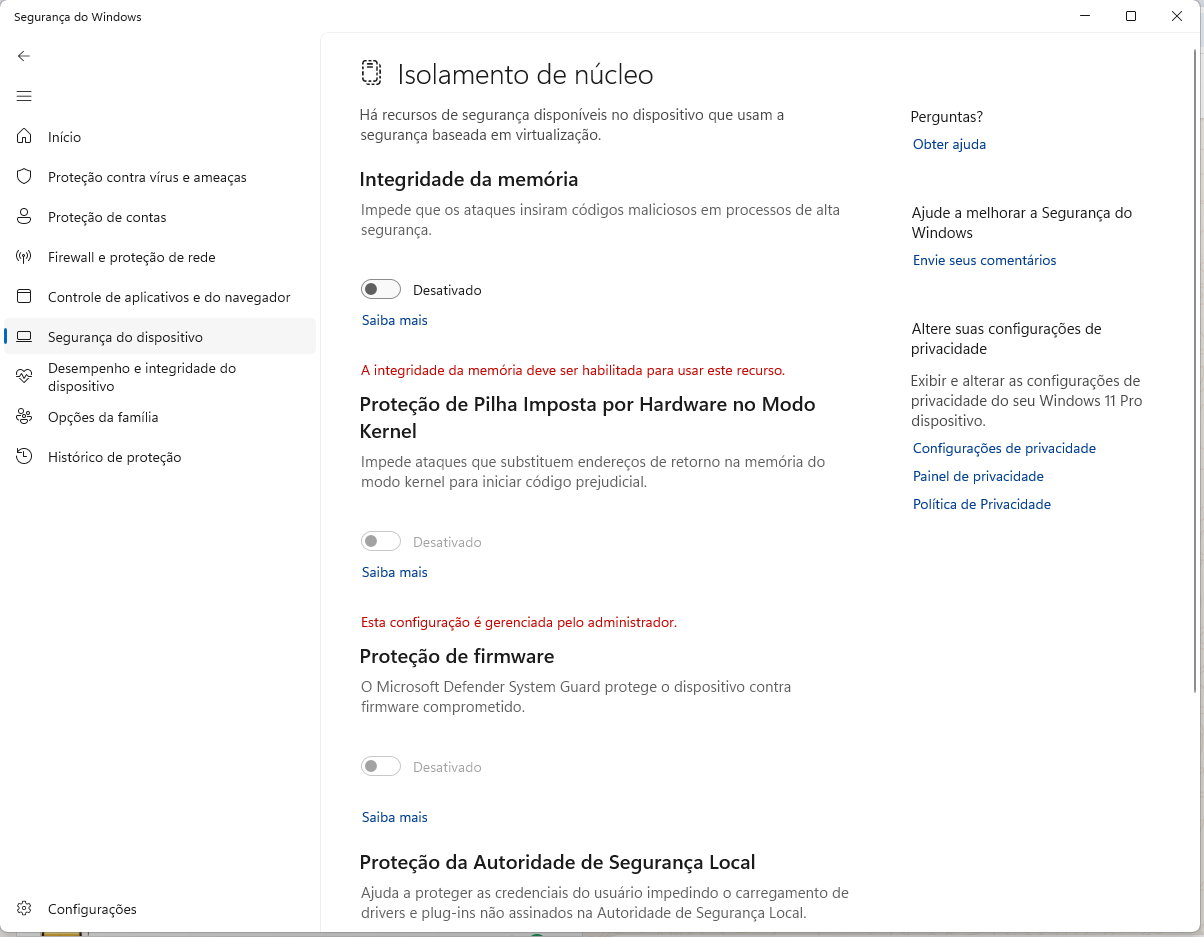
Task: Click the Configurações gear icon
Action: (24, 909)
